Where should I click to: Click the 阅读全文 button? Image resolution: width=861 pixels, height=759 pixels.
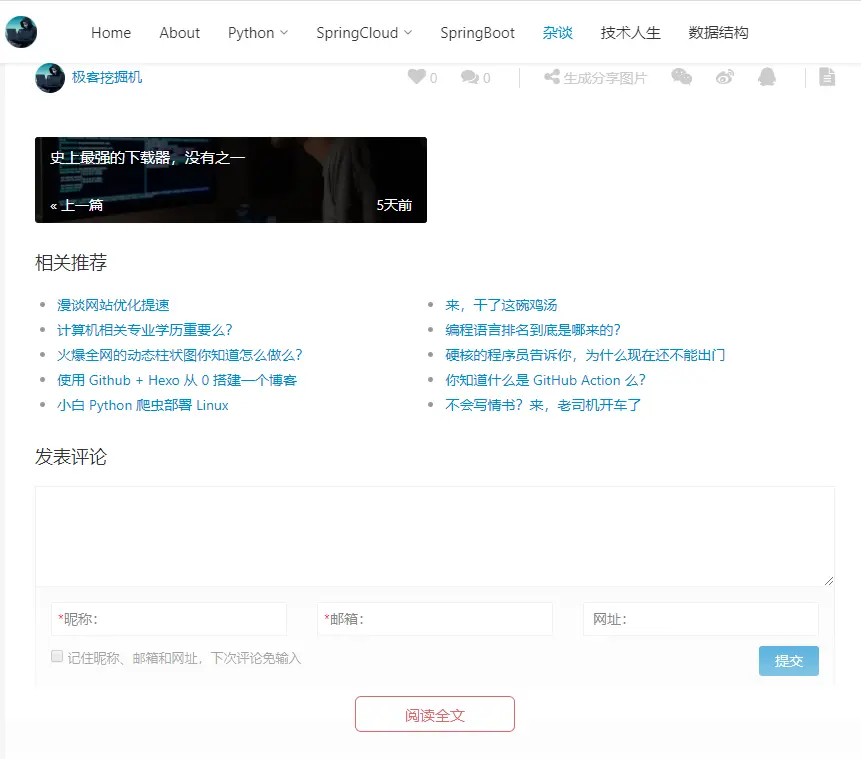tap(435, 714)
